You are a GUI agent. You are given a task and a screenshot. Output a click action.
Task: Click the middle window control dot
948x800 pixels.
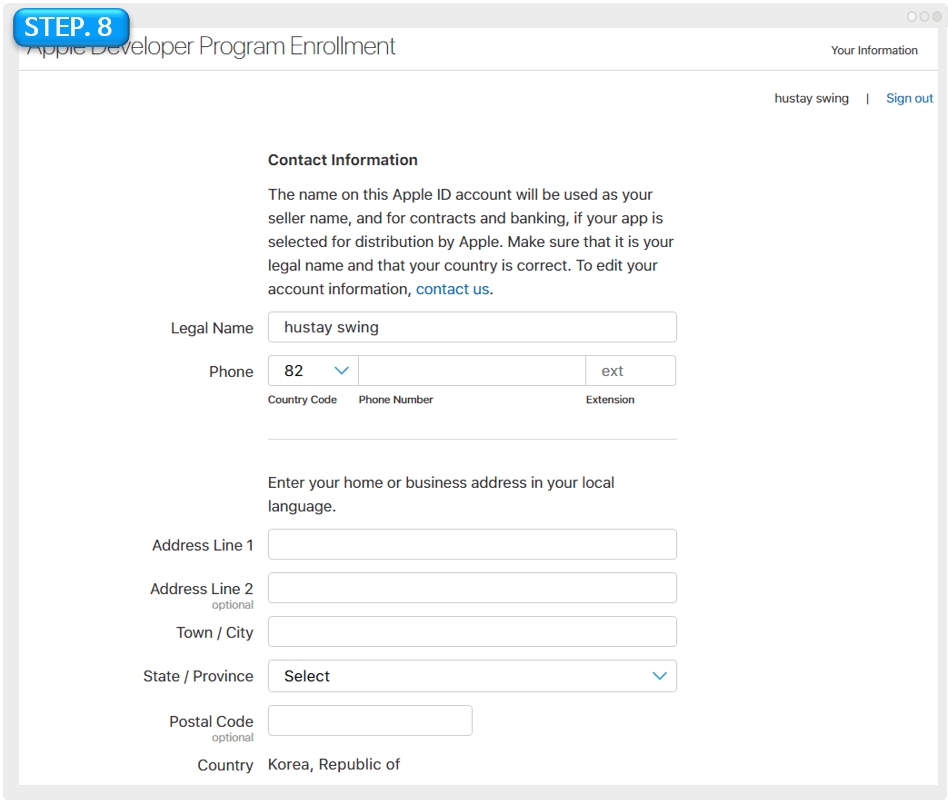coord(924,17)
